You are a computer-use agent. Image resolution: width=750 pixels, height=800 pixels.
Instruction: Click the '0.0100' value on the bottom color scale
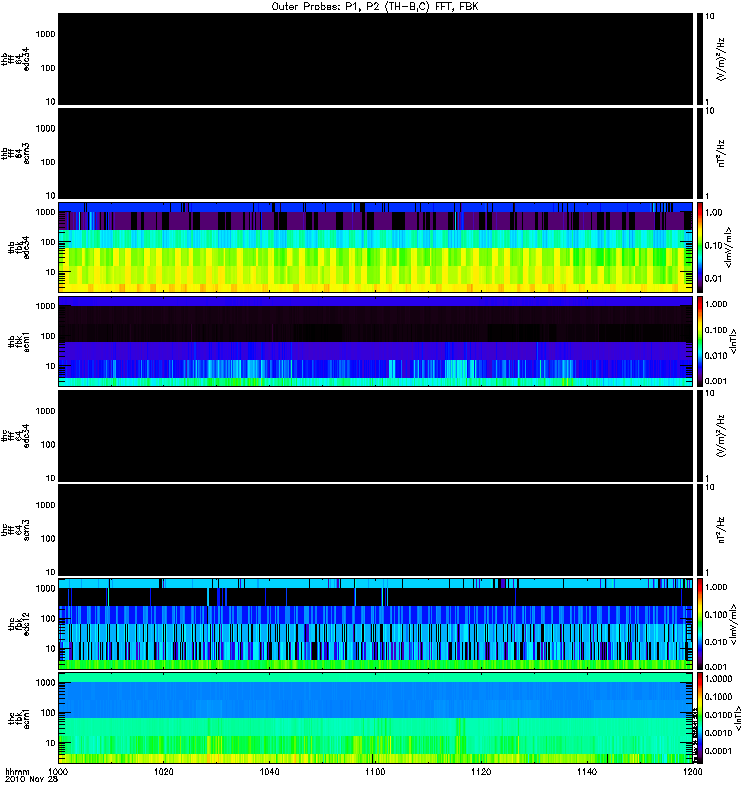pos(718,715)
